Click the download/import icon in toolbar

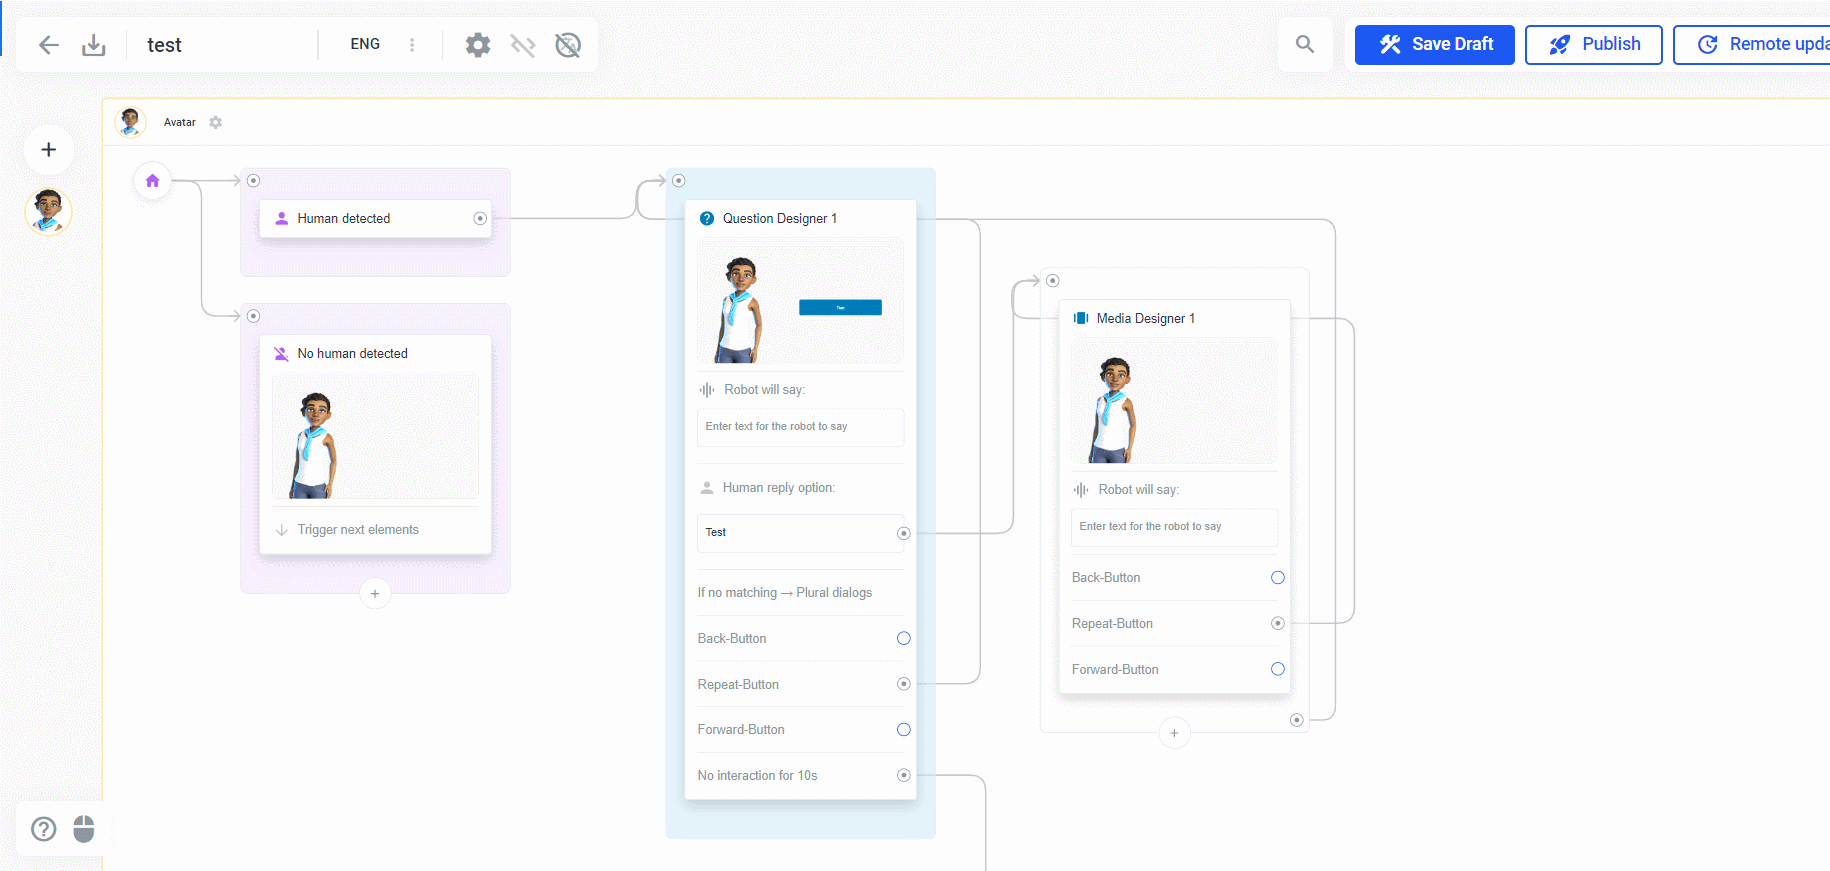[94, 45]
